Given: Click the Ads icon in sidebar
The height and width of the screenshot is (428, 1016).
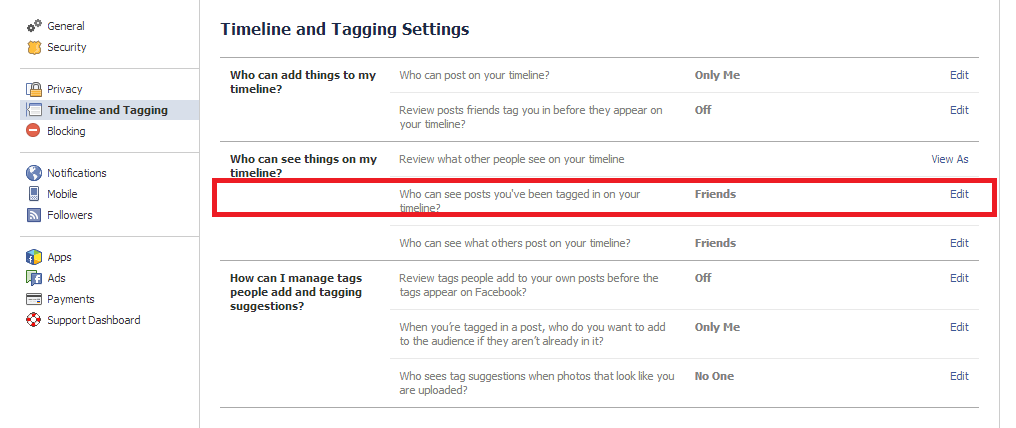Looking at the screenshot, I should [x=34, y=278].
